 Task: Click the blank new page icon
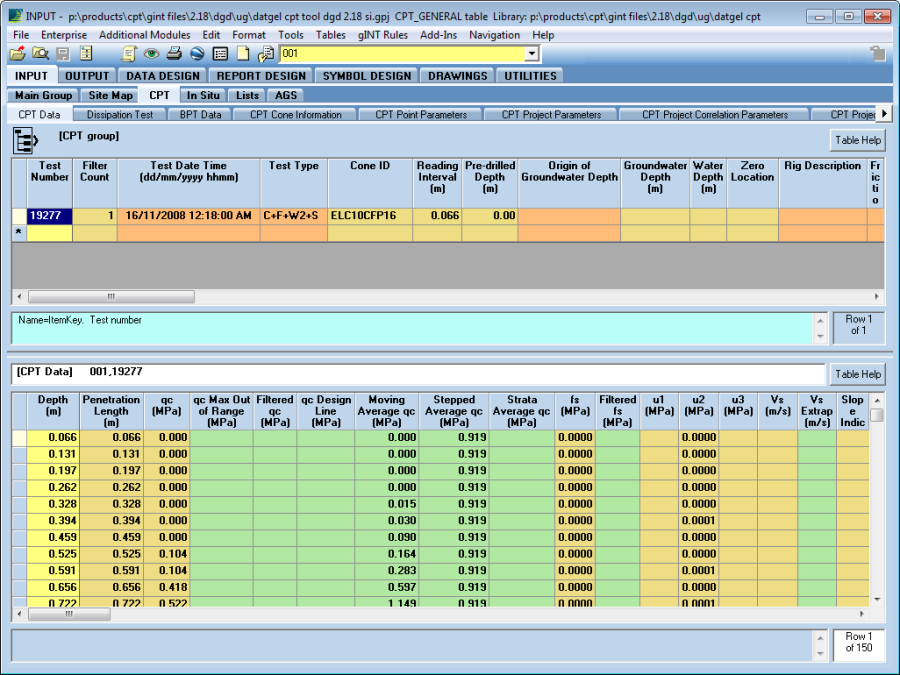click(242, 54)
